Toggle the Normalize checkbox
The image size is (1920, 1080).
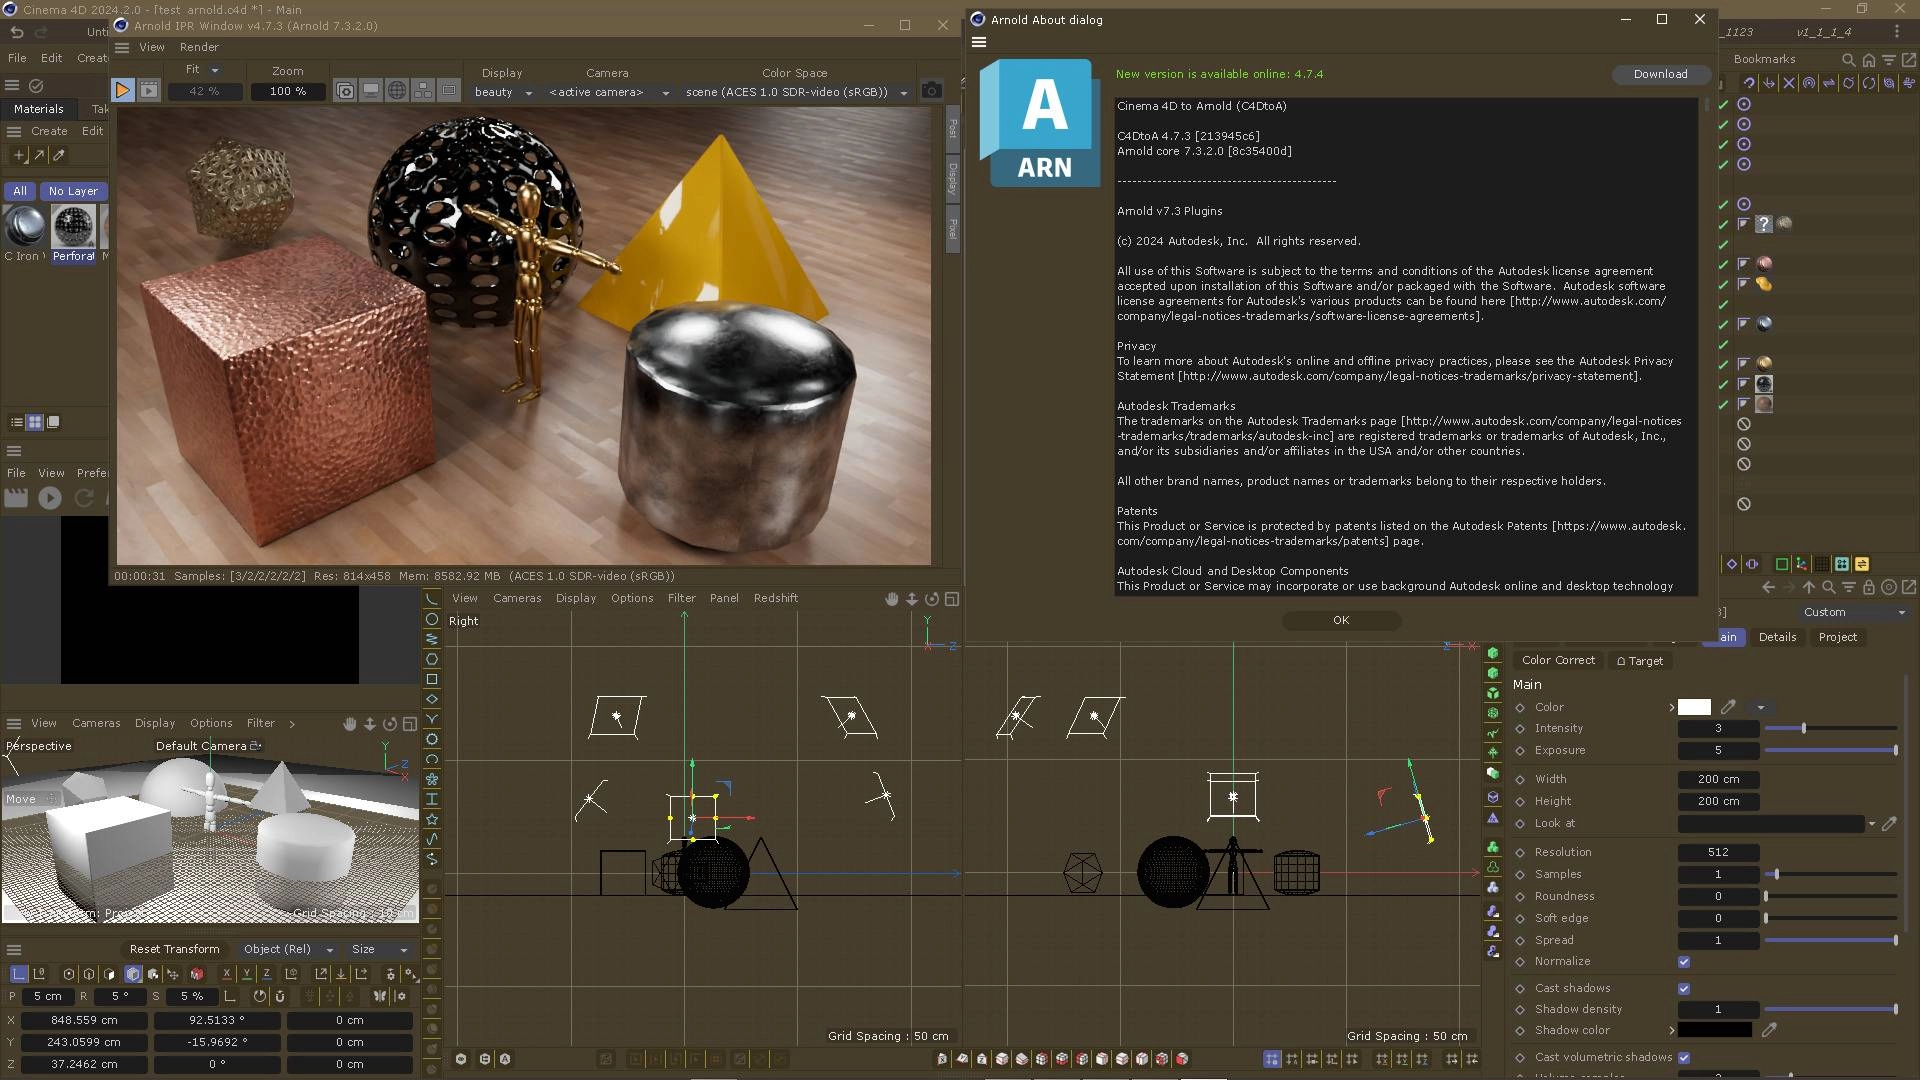pyautogui.click(x=1684, y=962)
